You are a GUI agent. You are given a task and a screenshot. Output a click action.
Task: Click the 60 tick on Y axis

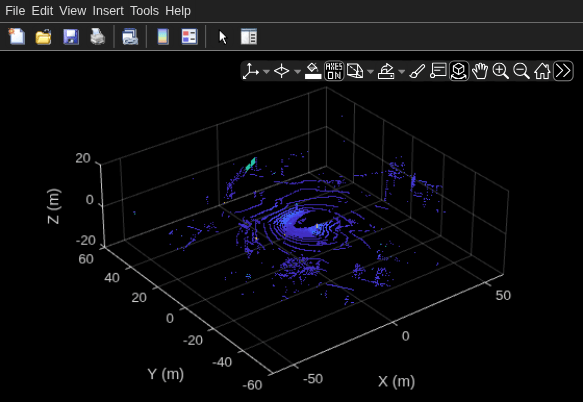click(86, 259)
